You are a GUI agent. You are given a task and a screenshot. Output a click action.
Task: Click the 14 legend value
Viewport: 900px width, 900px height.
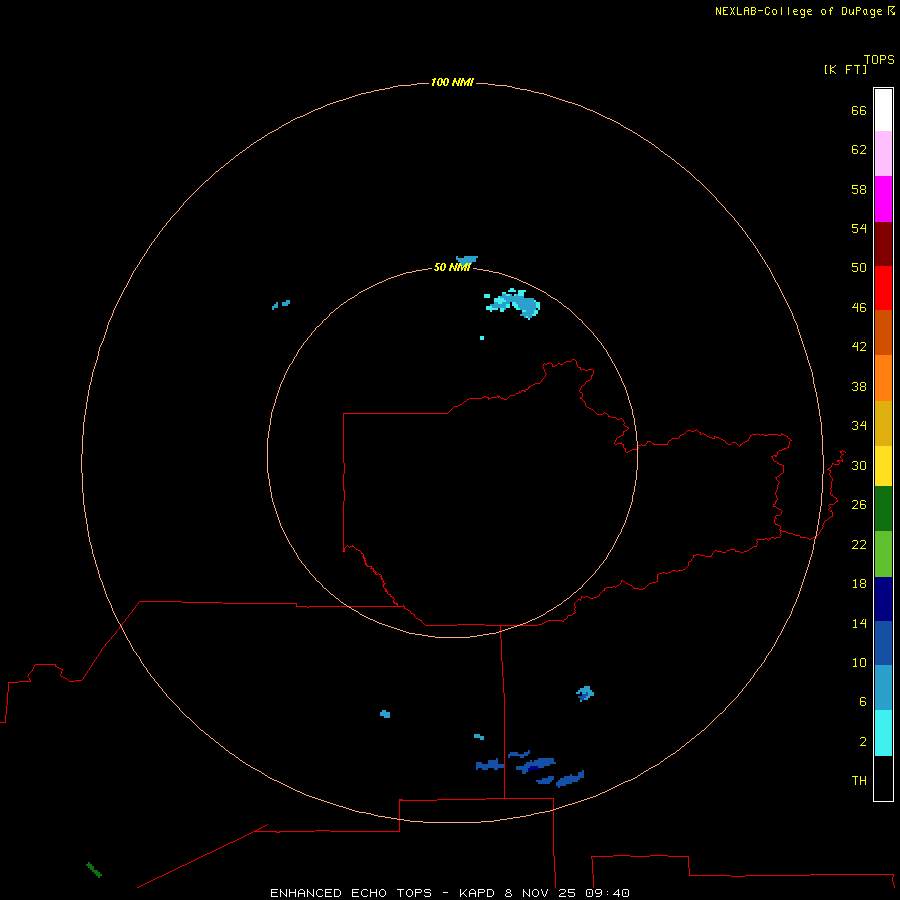[859, 623]
